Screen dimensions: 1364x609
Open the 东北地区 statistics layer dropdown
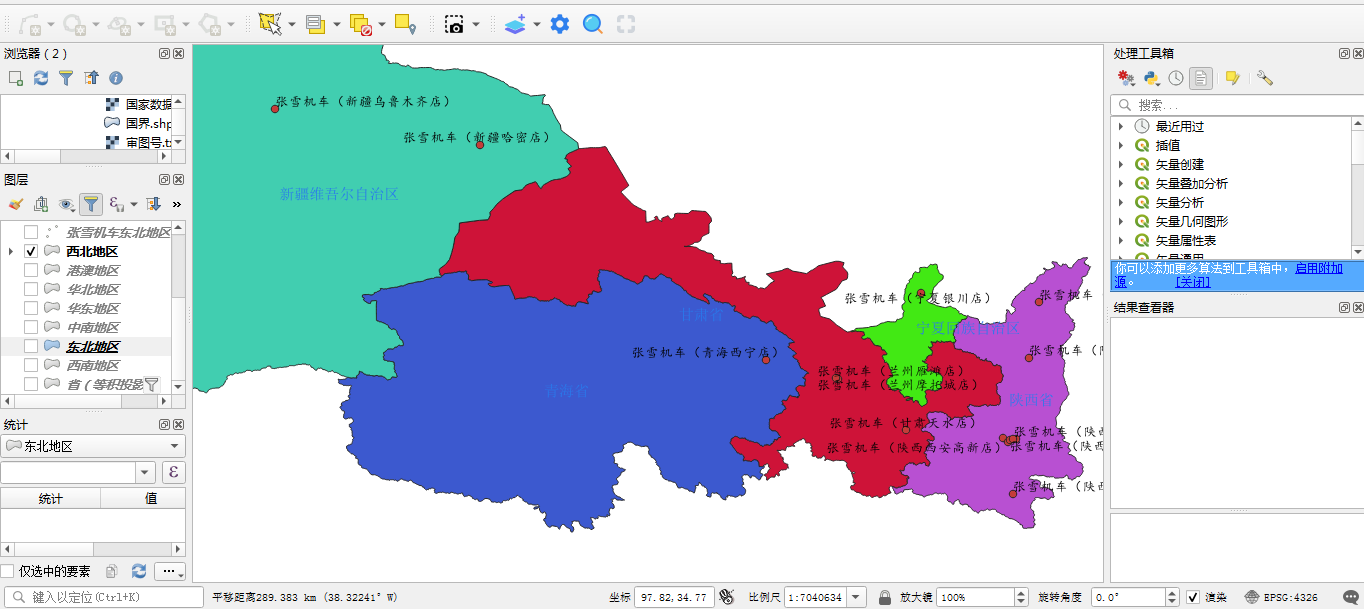point(93,446)
